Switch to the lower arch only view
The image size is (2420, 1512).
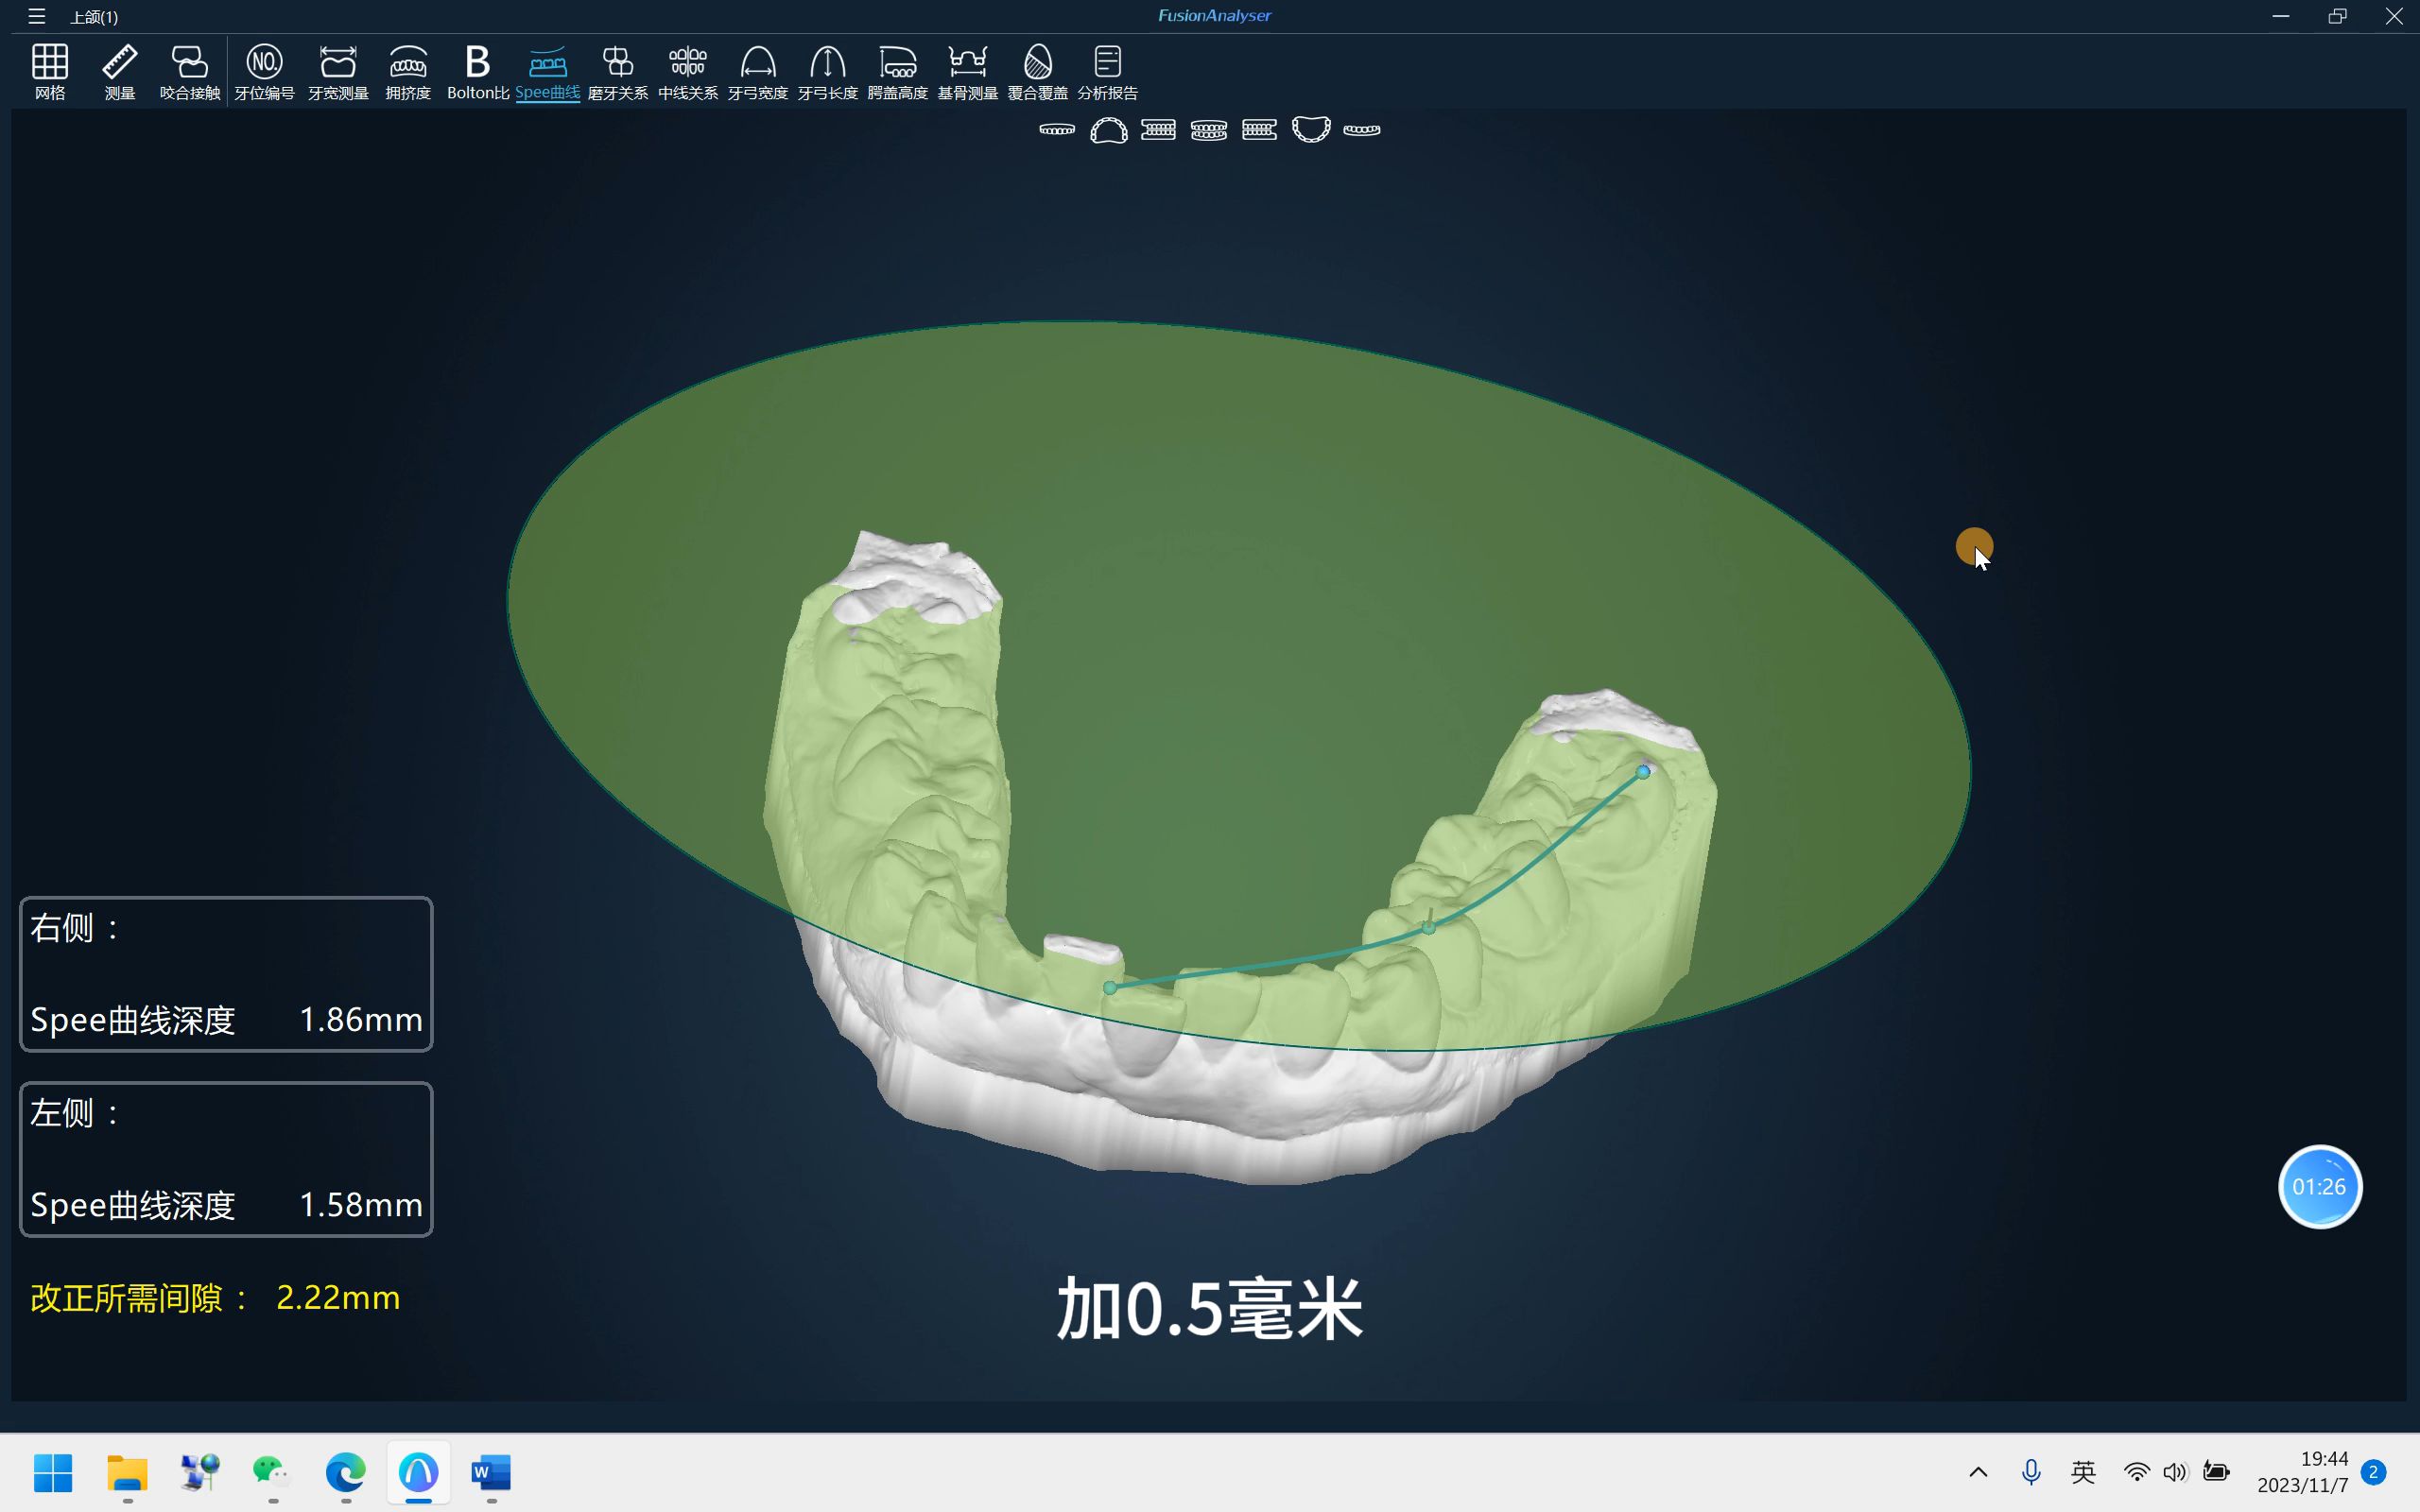[x=1360, y=130]
